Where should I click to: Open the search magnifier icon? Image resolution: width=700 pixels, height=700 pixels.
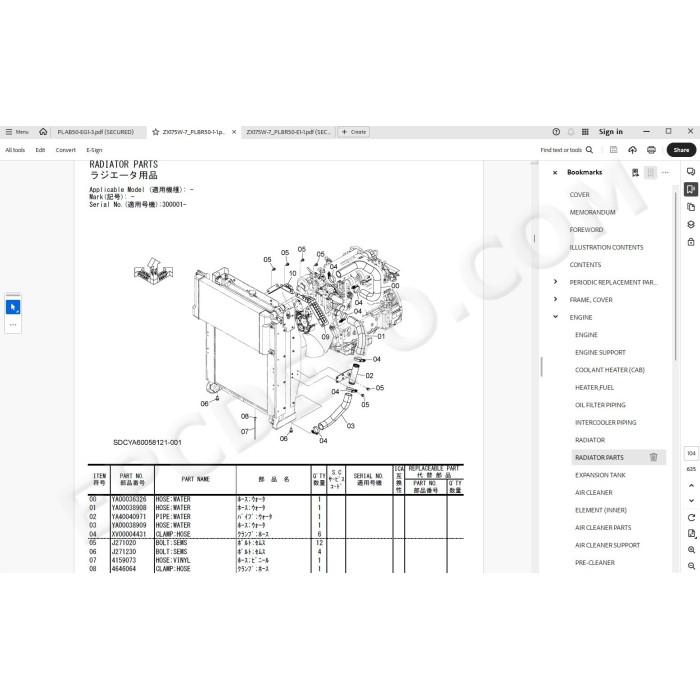click(x=589, y=150)
